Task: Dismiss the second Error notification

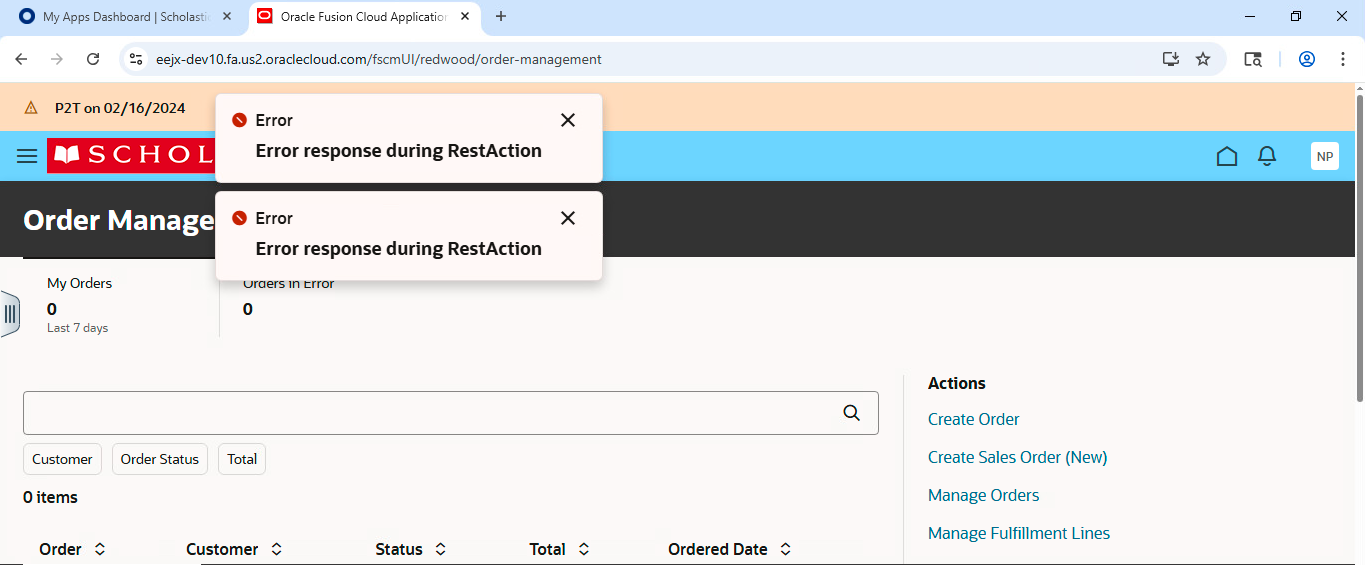Action: pyautogui.click(x=568, y=218)
